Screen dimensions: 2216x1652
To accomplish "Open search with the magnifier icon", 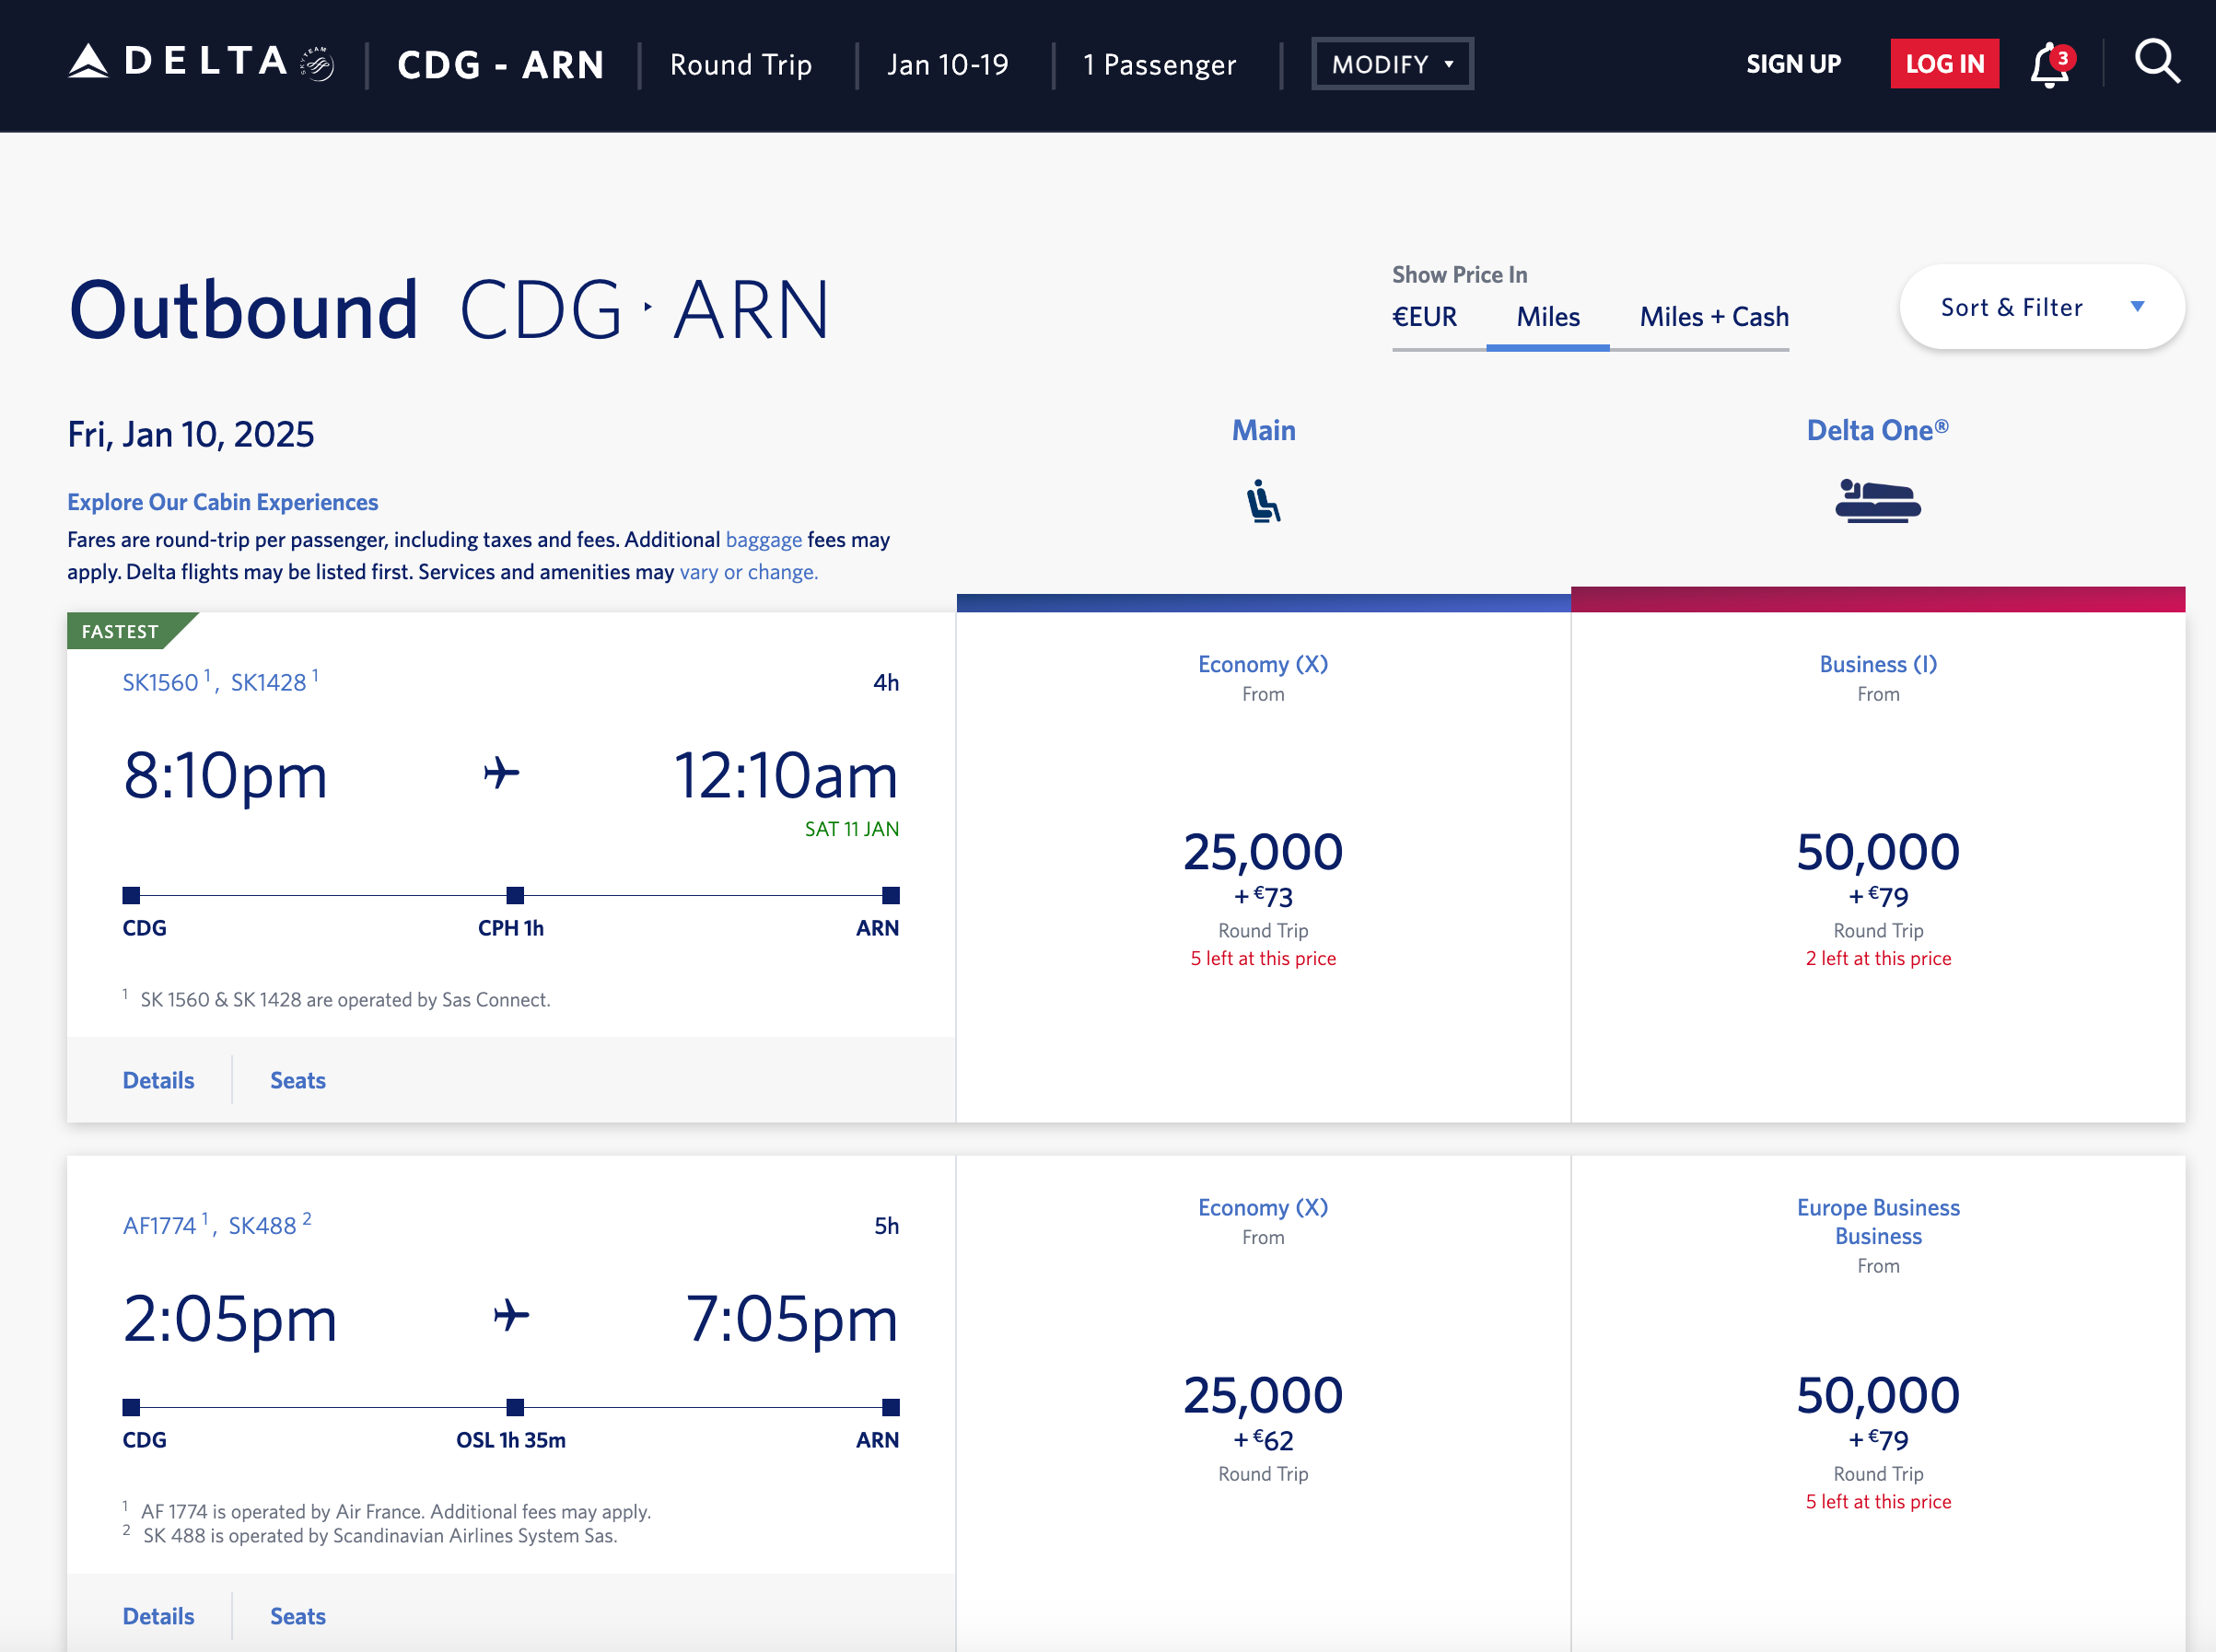I will coord(2157,62).
